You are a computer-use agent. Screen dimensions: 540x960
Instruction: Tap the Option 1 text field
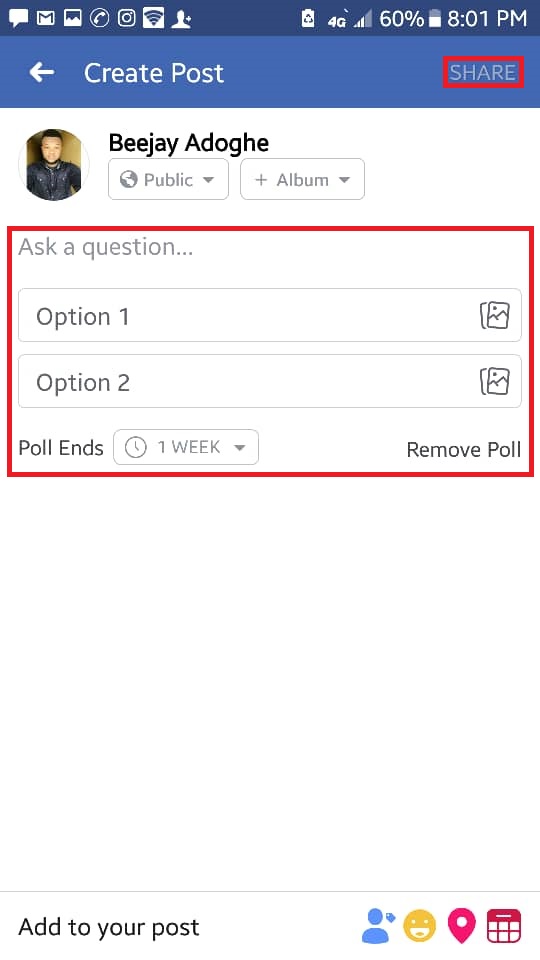pos(270,316)
